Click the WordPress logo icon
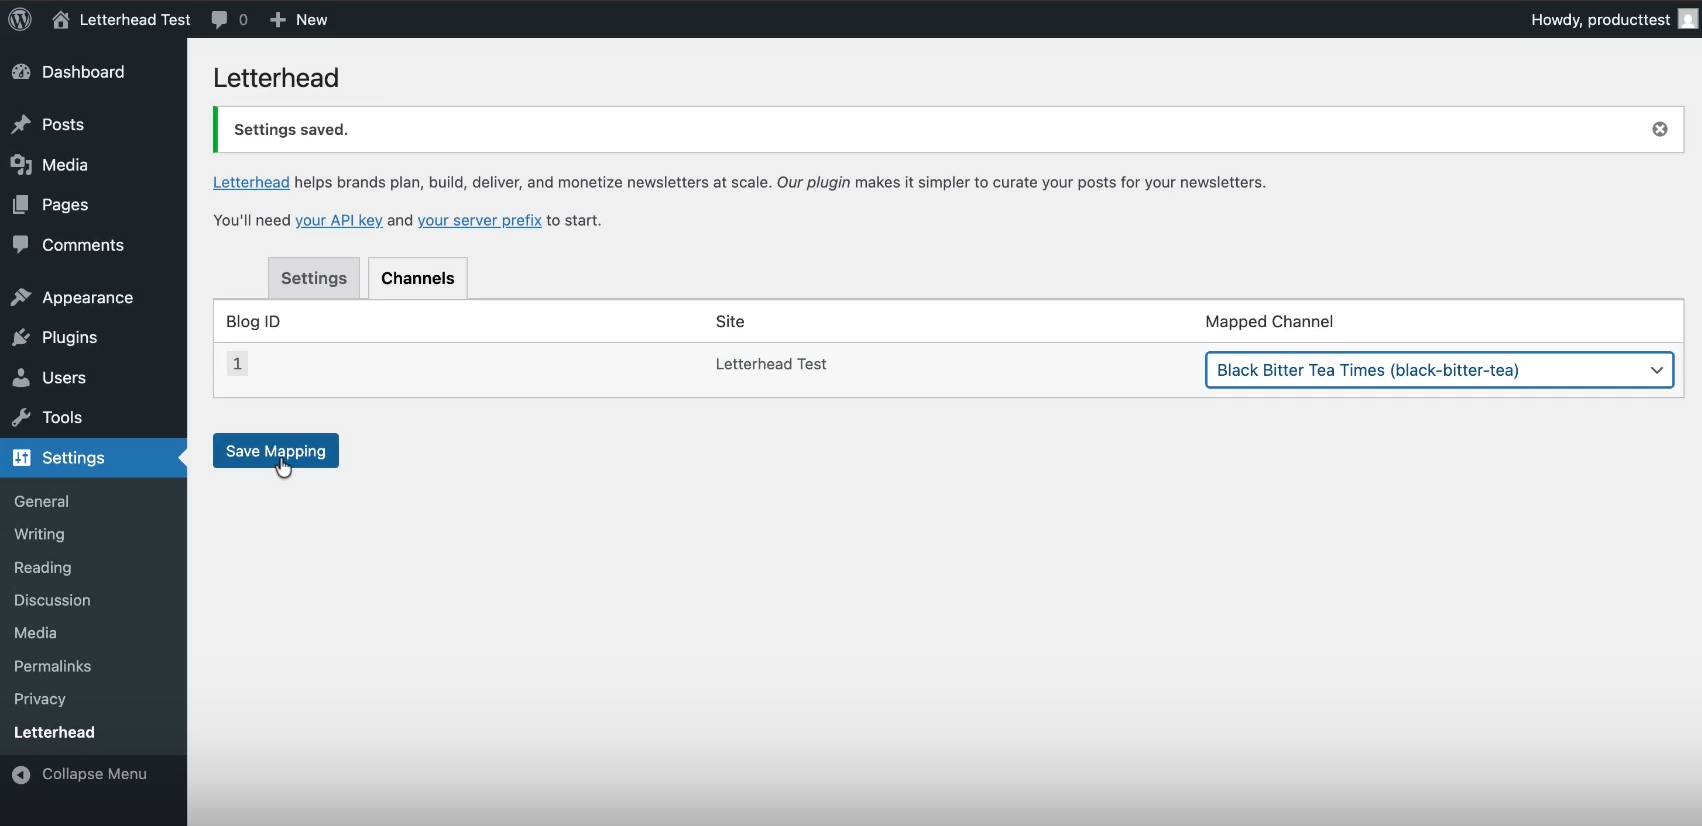 tap(20, 19)
